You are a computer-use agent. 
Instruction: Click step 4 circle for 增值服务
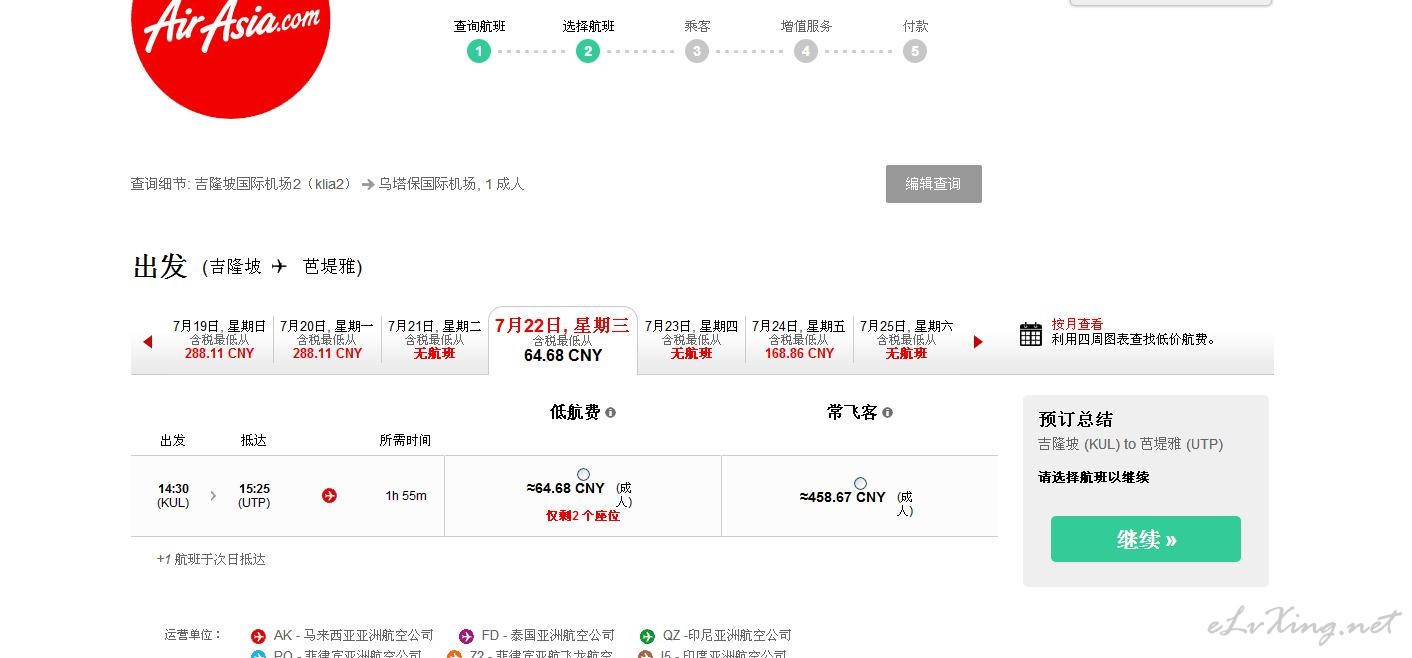click(806, 51)
